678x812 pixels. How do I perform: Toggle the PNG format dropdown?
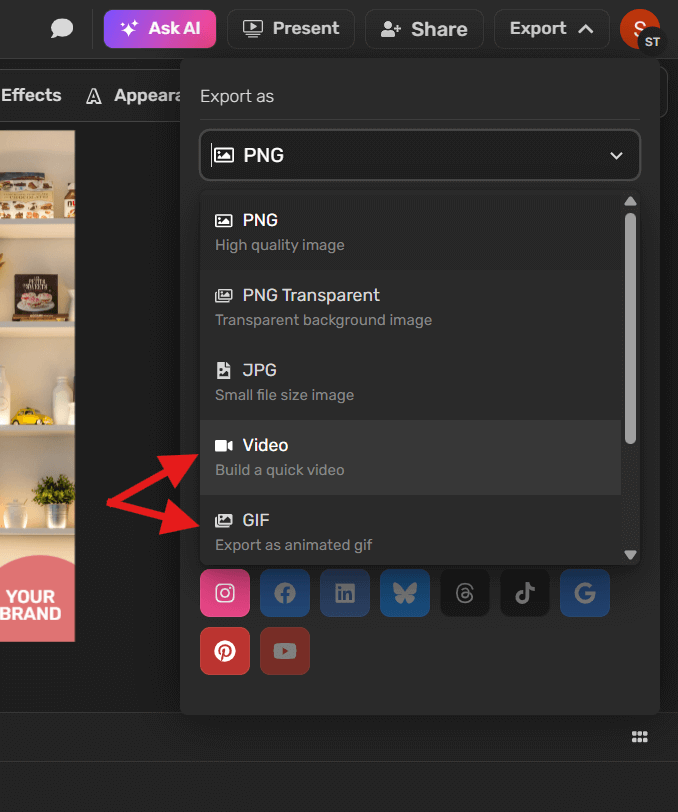420,155
